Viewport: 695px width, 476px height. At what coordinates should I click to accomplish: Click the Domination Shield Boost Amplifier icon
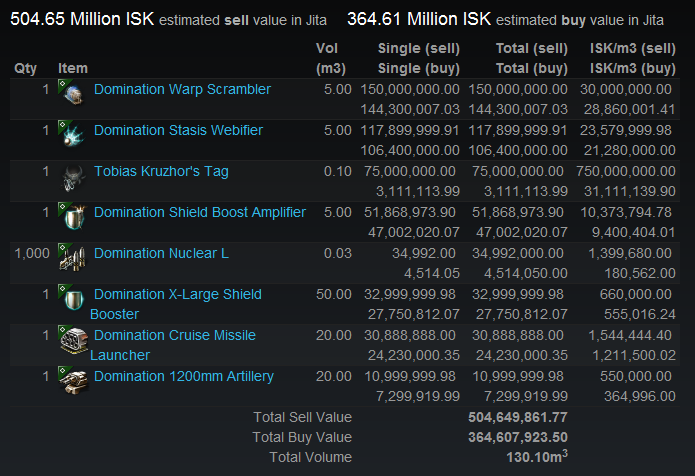[x=73, y=217]
